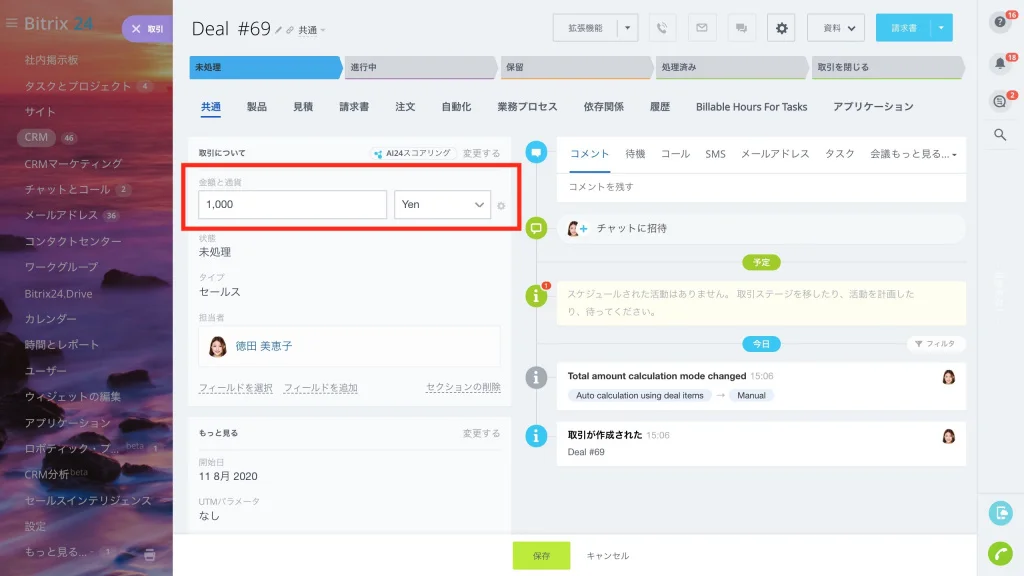Screen dimensions: 1024x576
Task: Click the phone call icon in header
Action: coord(662,28)
